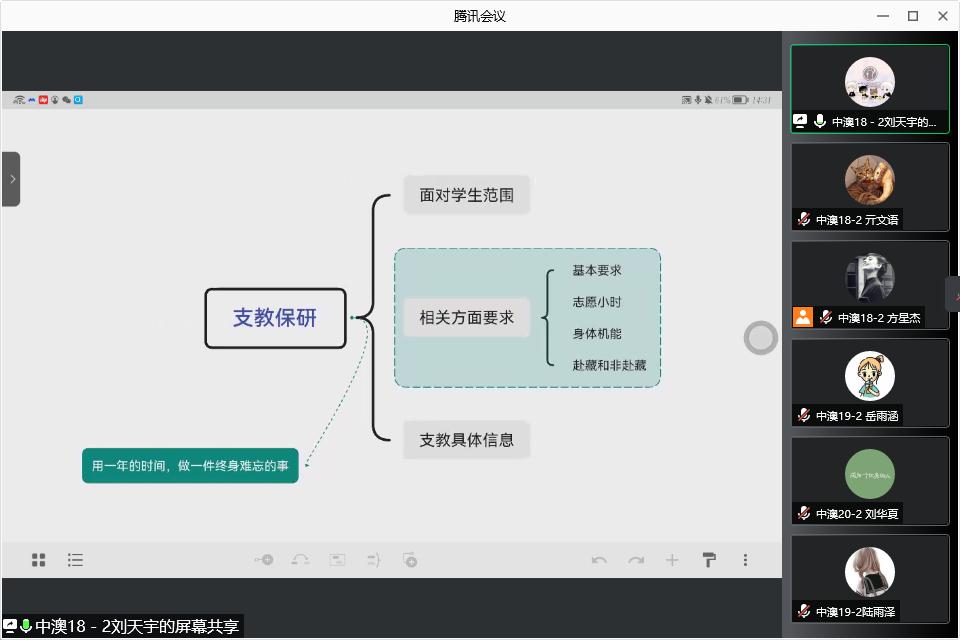The width and height of the screenshot is (960, 640).
Task: Collapse the participant video panel handle
Action: (953, 294)
